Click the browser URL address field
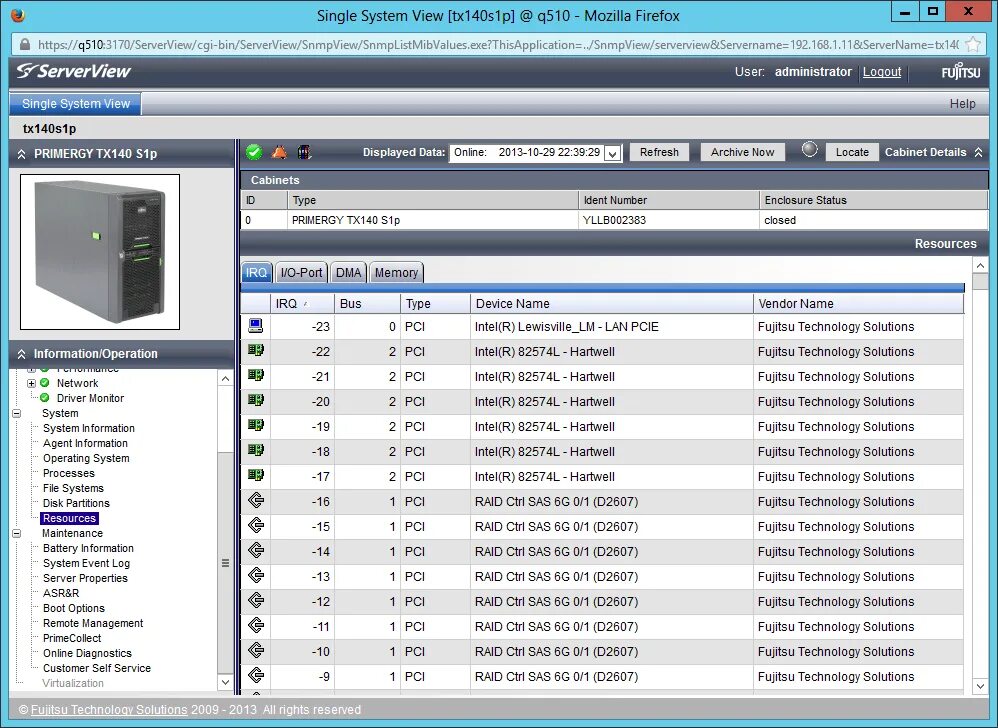 click(497, 45)
